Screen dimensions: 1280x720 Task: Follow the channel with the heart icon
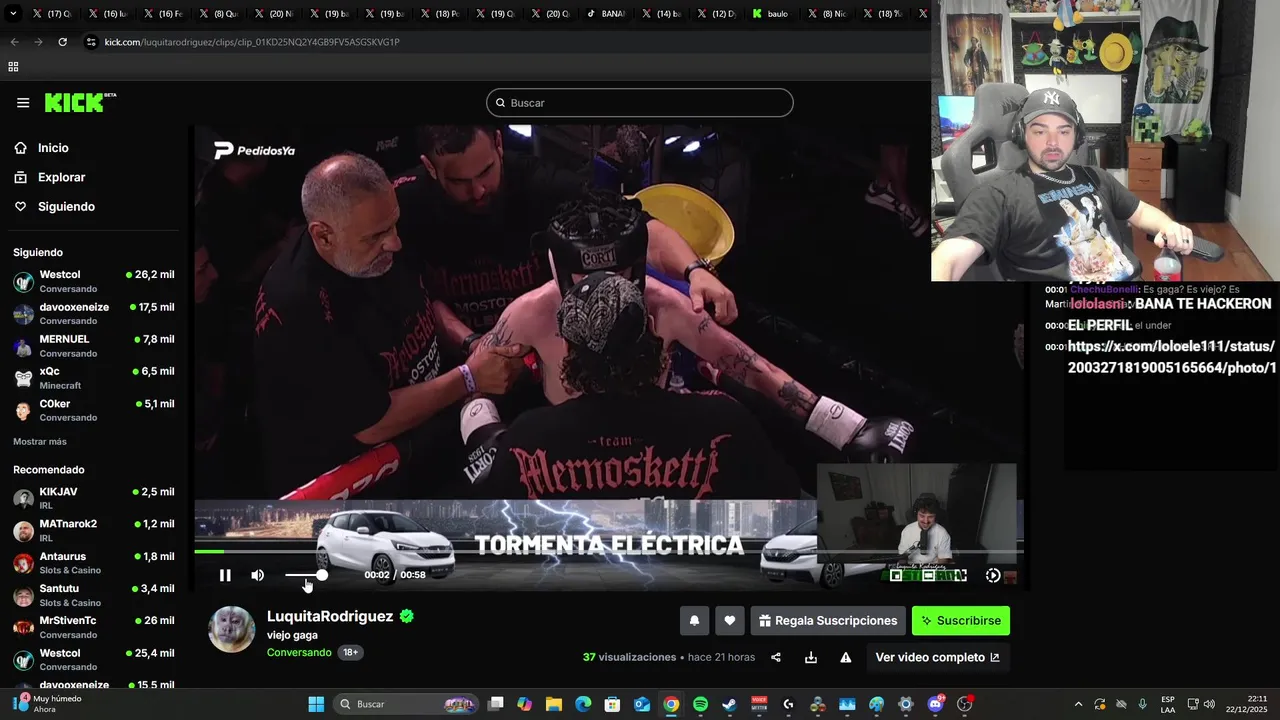(730, 621)
